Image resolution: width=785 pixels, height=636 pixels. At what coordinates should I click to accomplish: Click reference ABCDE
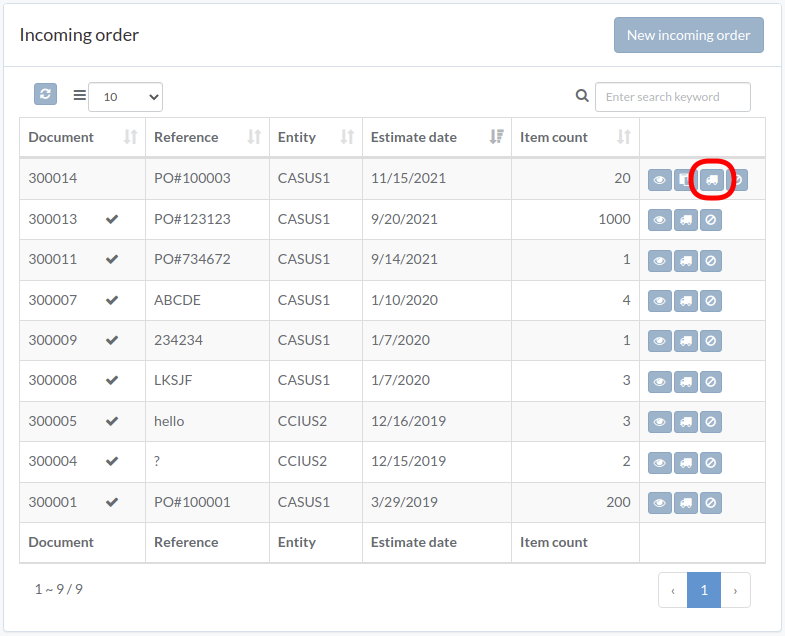(x=177, y=300)
